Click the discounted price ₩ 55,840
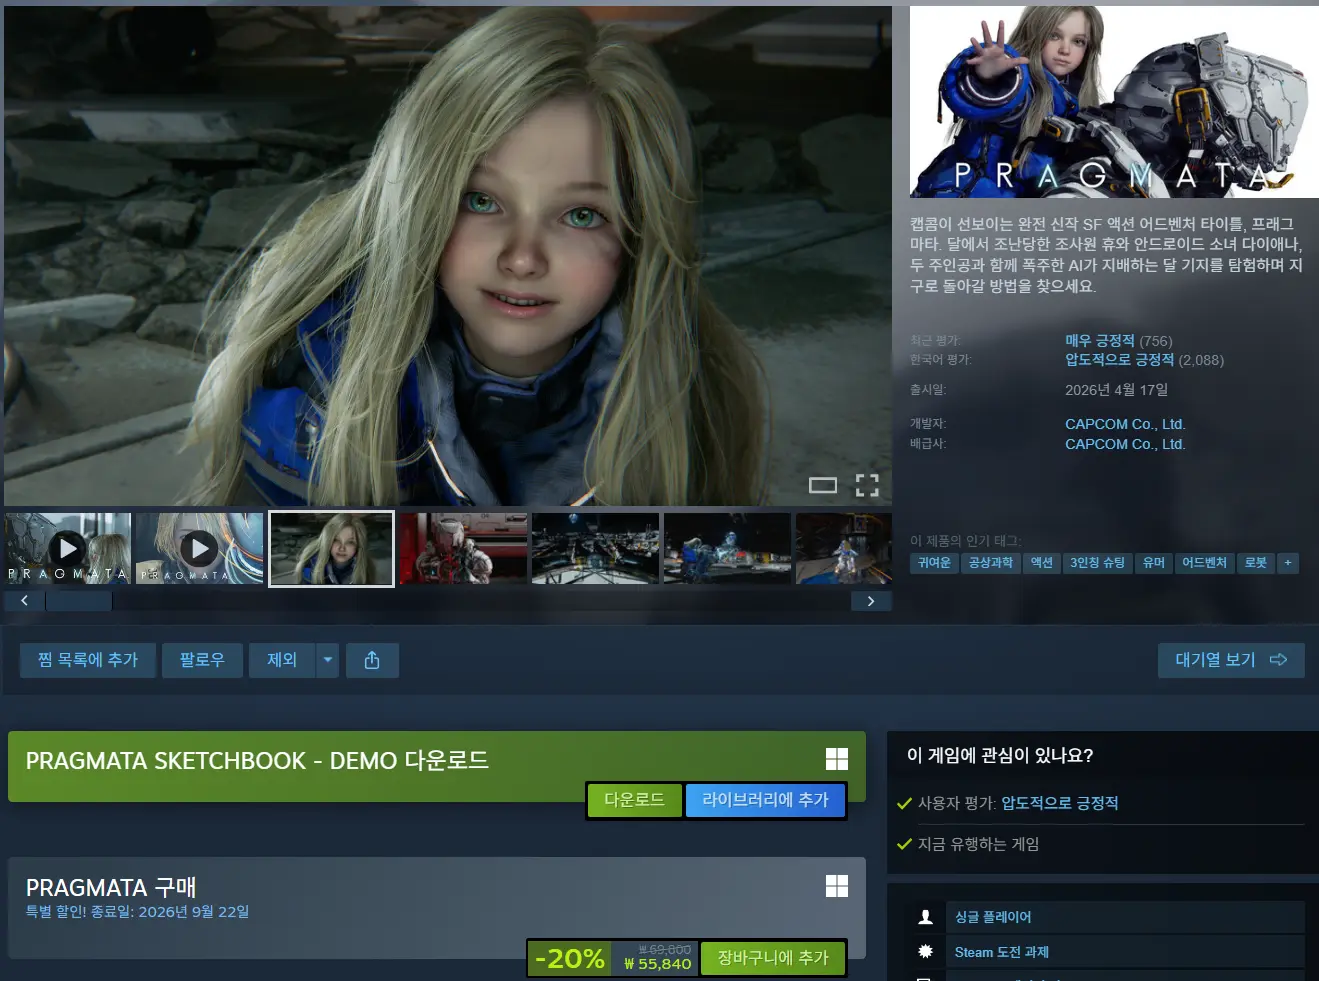The image size is (1319, 981). coord(657,964)
